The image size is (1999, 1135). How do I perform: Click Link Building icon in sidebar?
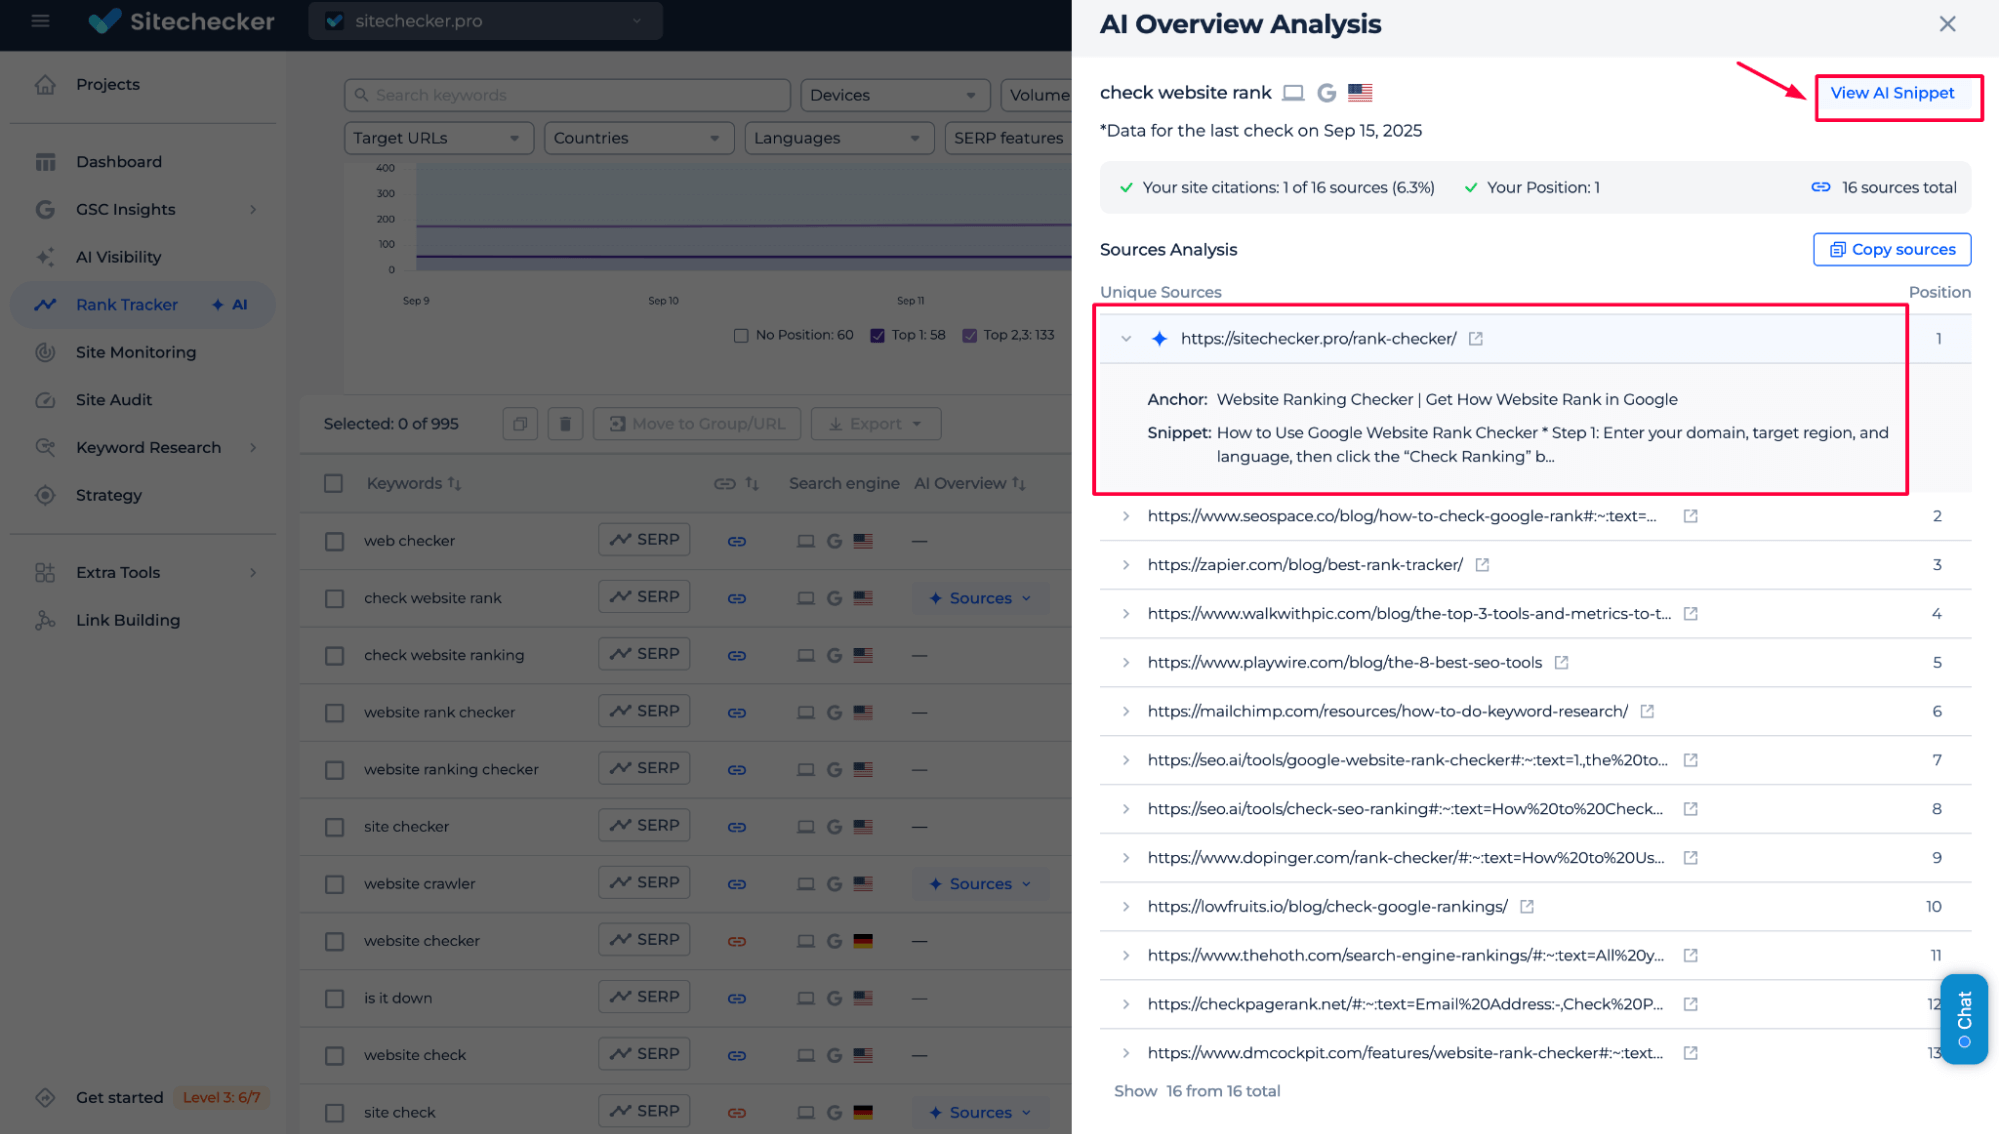tap(45, 620)
